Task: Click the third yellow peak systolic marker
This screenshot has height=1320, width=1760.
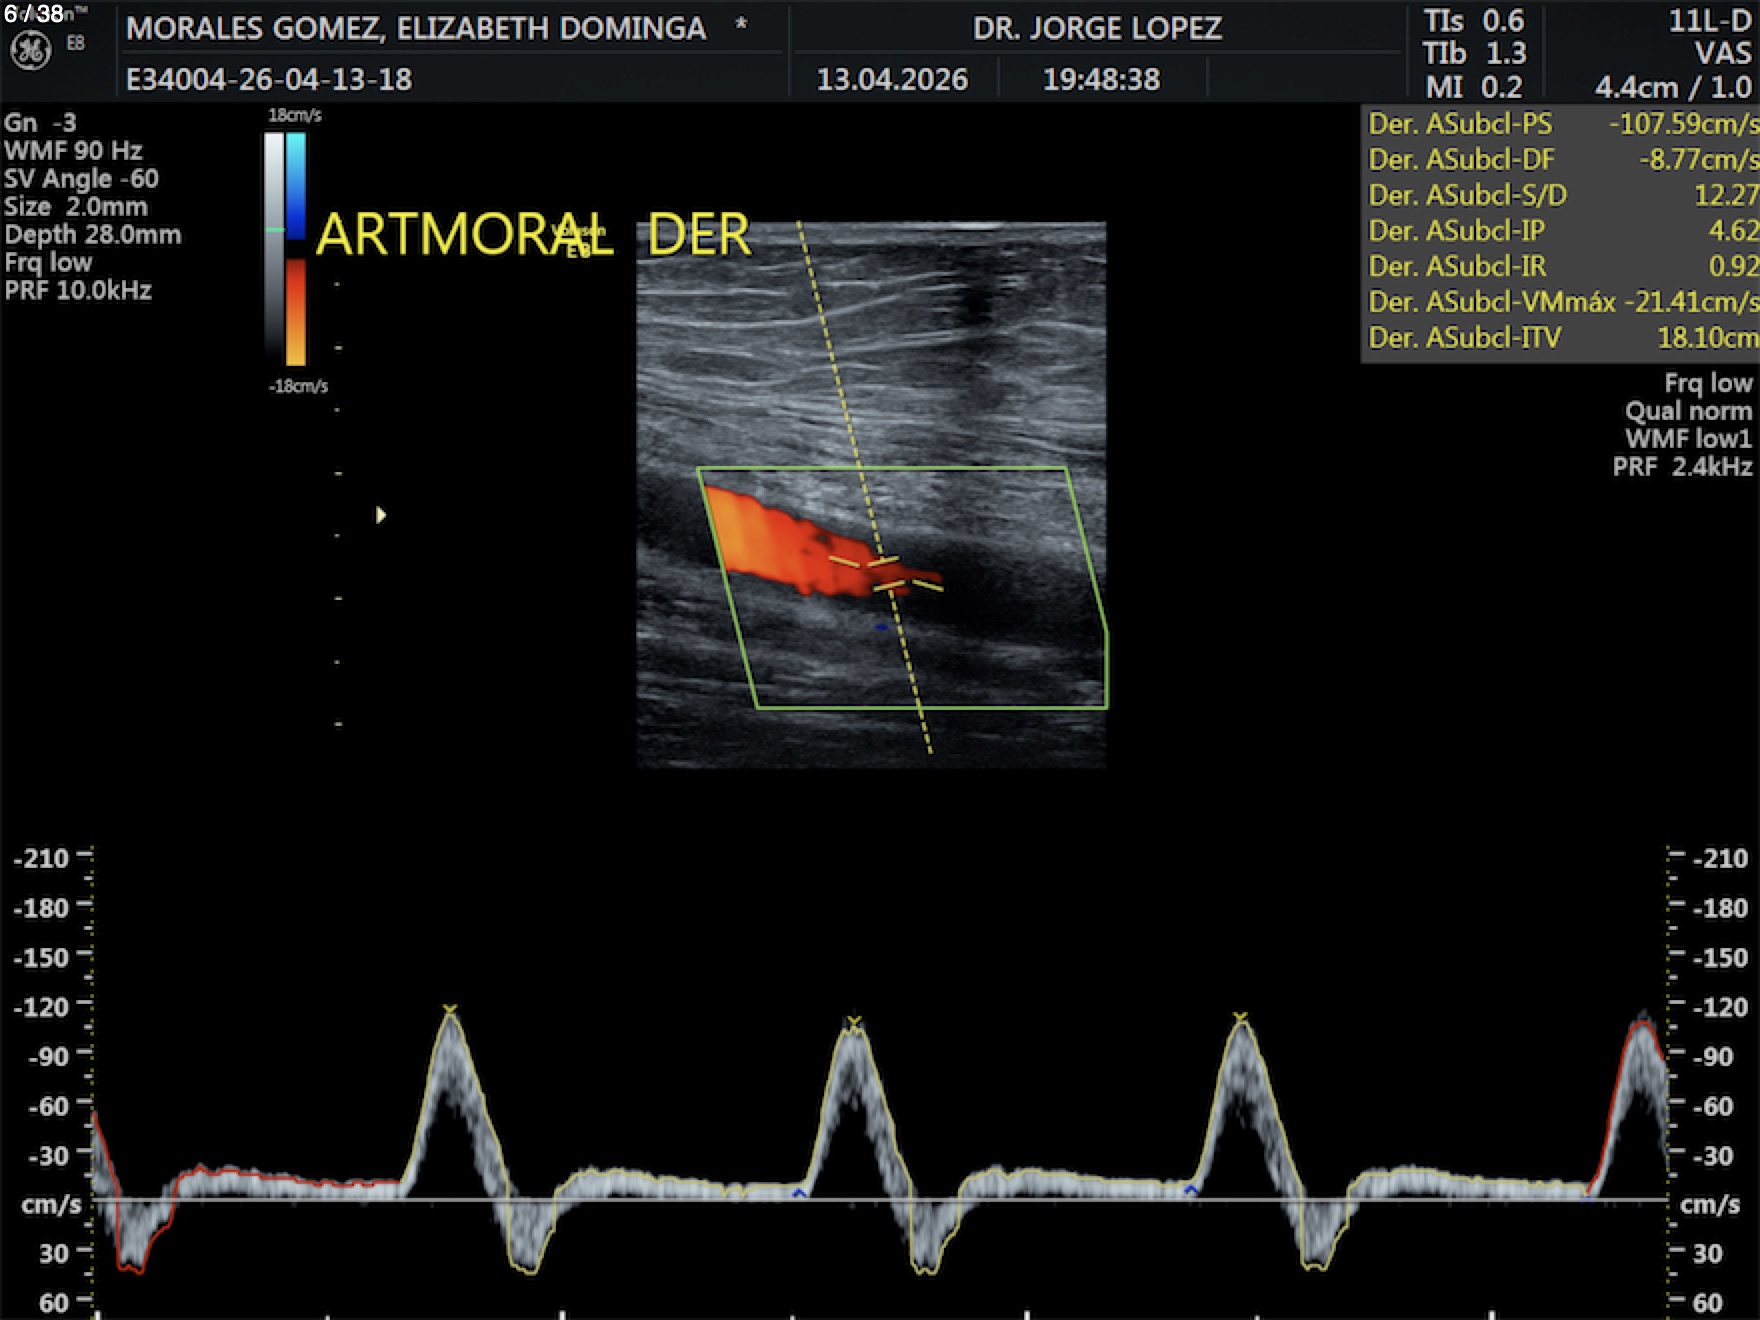Action: pos(1240,1018)
